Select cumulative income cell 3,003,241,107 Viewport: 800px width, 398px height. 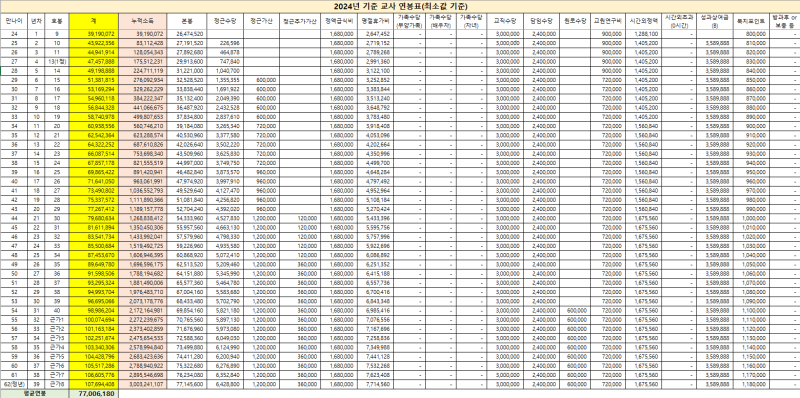[143, 383]
